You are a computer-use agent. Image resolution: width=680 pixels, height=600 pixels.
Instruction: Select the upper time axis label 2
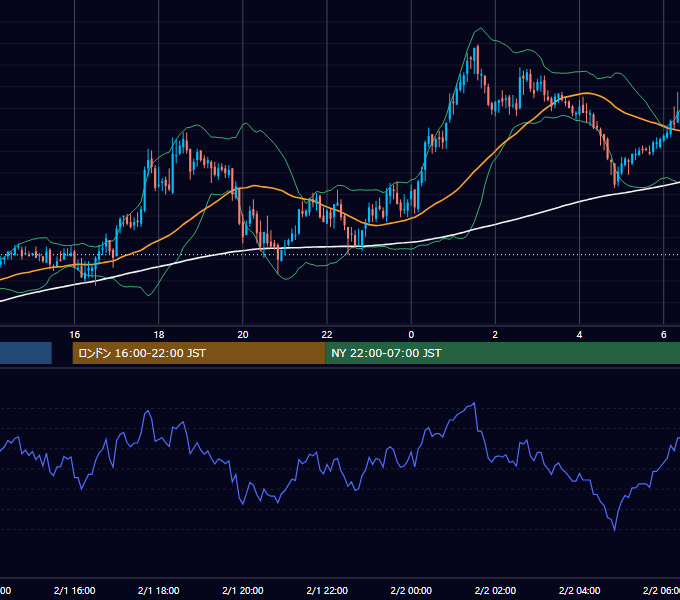(495, 335)
